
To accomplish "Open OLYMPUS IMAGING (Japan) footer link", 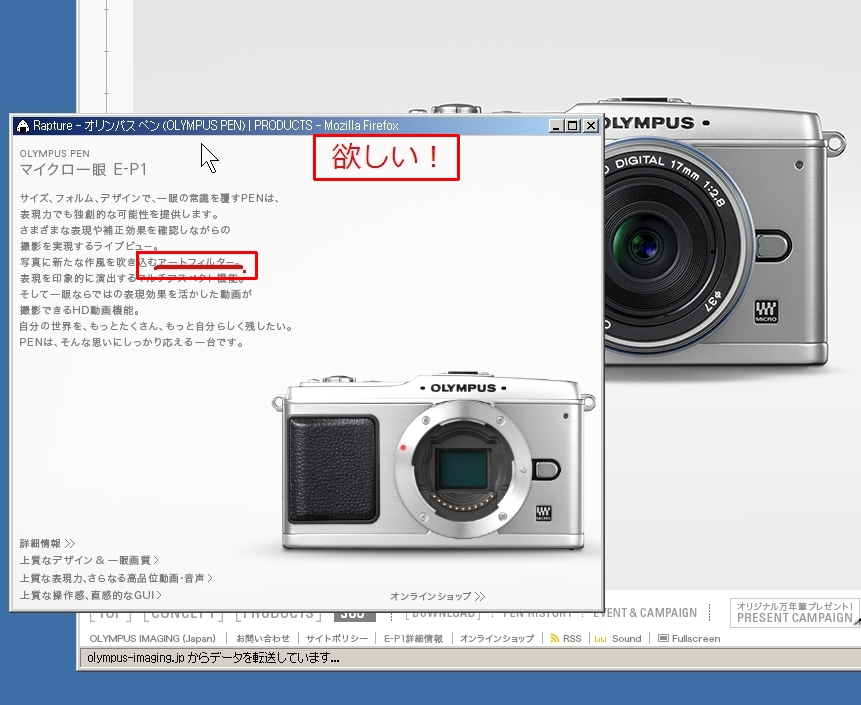I will pyautogui.click(x=153, y=639).
